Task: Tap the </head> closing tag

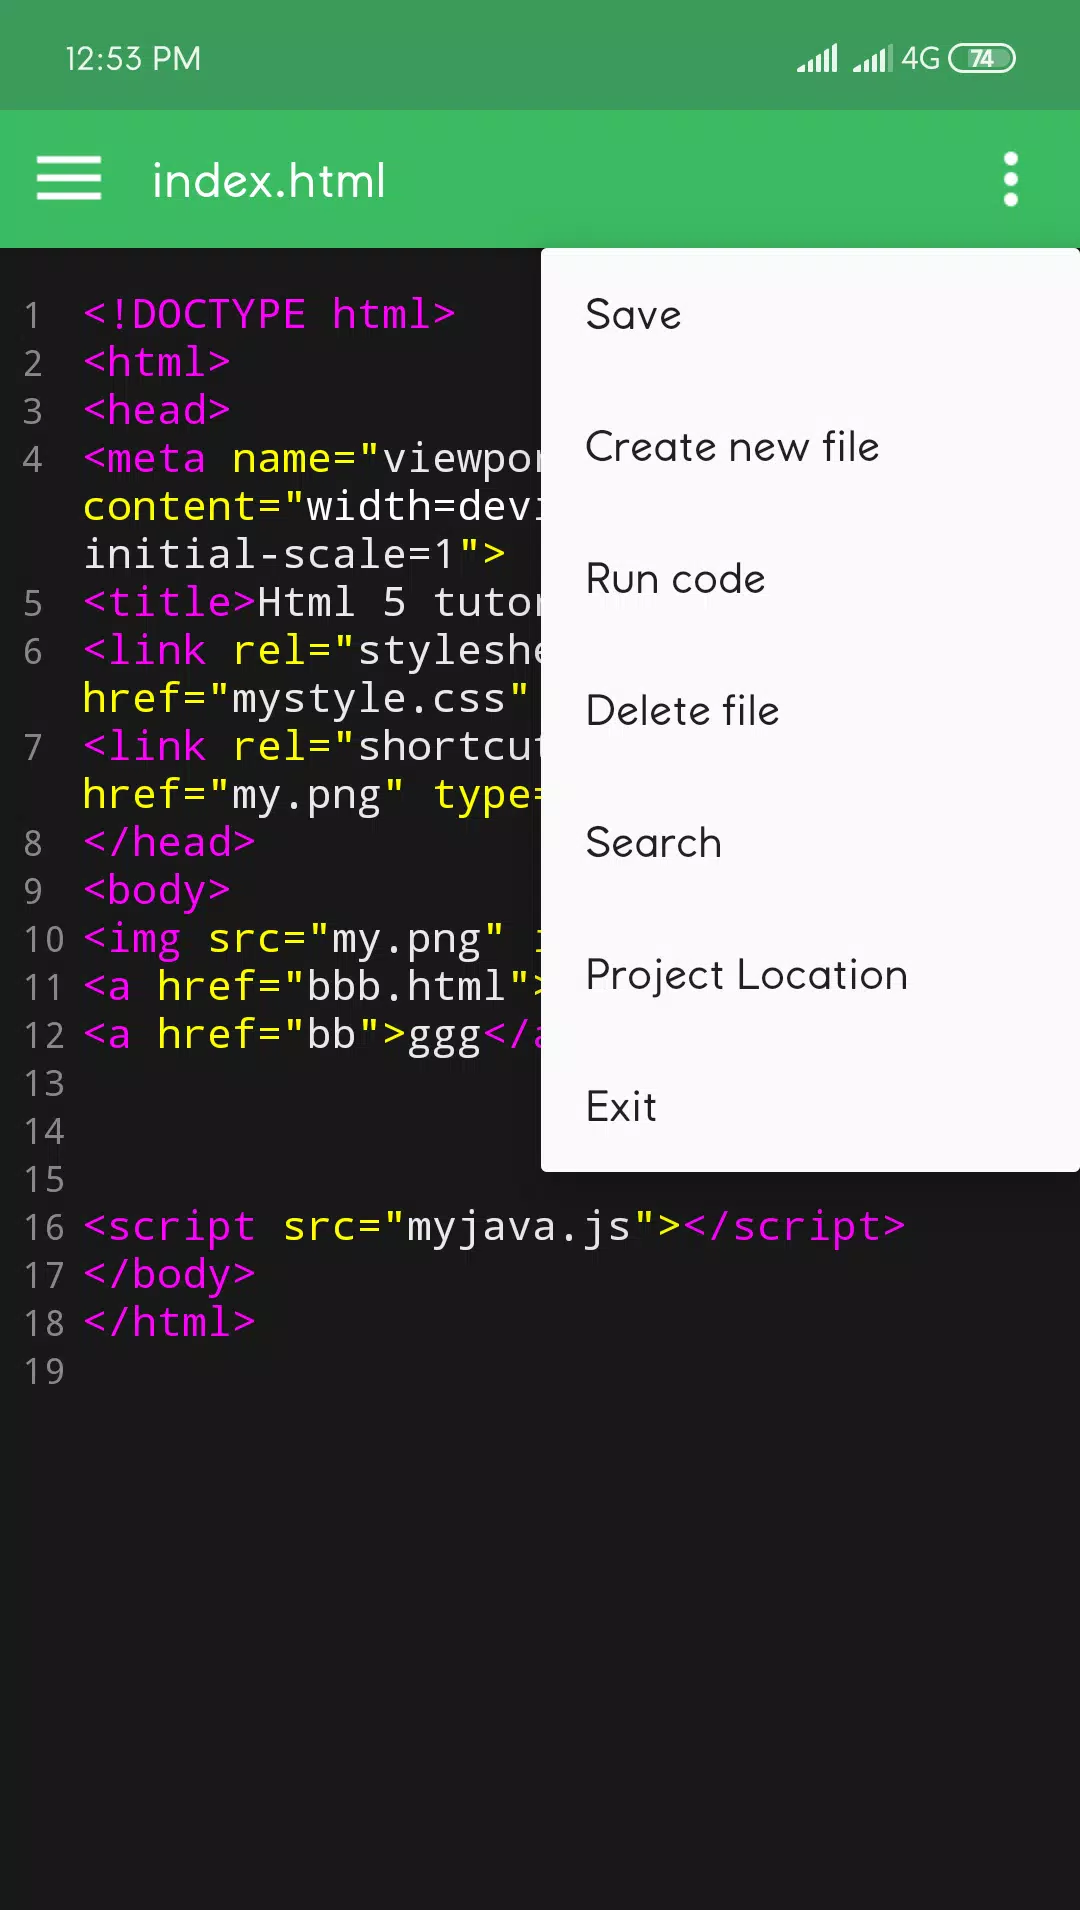Action: [169, 843]
